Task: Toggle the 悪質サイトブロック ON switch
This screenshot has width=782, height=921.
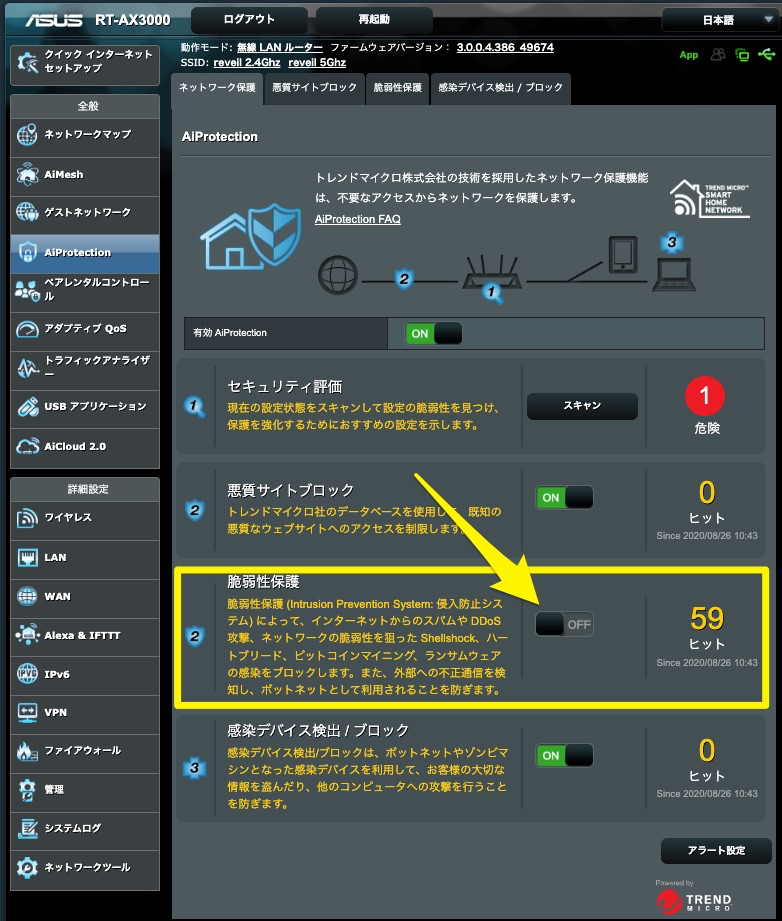Action: [564, 498]
